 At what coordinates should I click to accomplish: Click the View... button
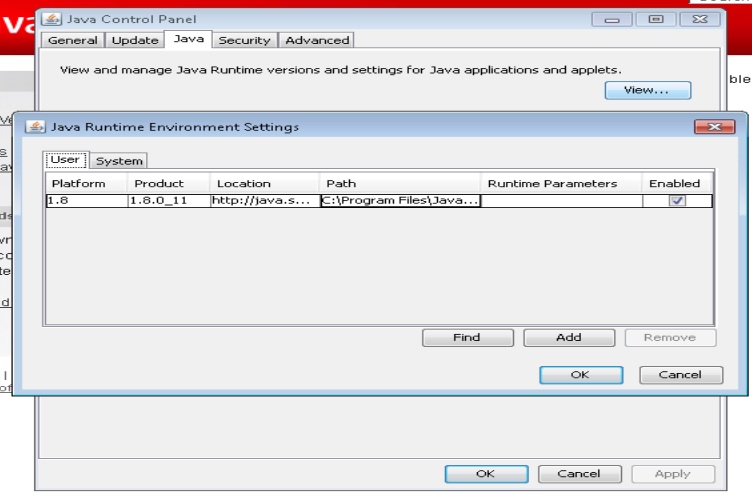click(x=647, y=90)
